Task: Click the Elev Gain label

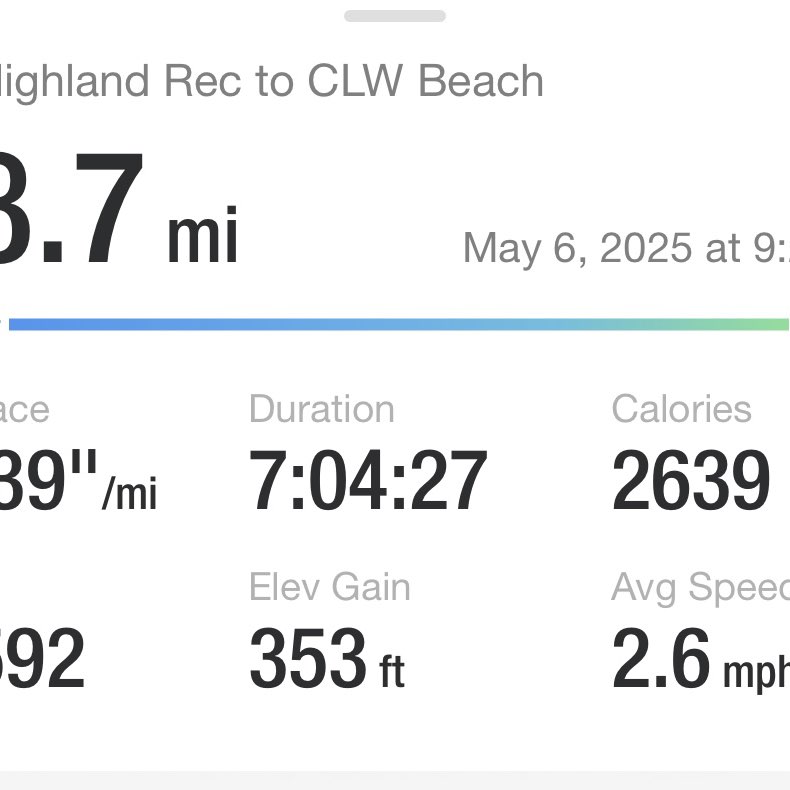Action: click(x=329, y=587)
